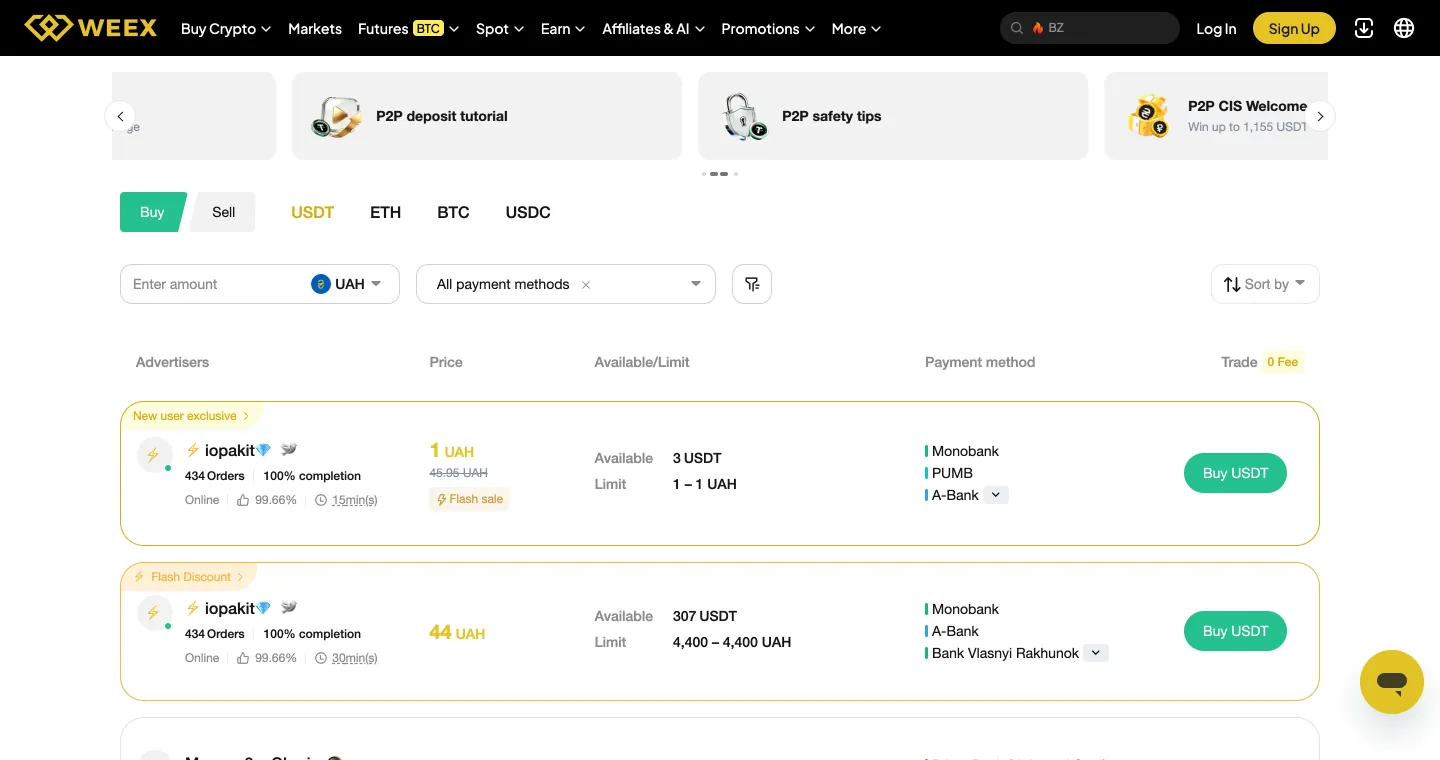
Task: Clear payment method with the x icon
Action: pyautogui.click(x=586, y=285)
